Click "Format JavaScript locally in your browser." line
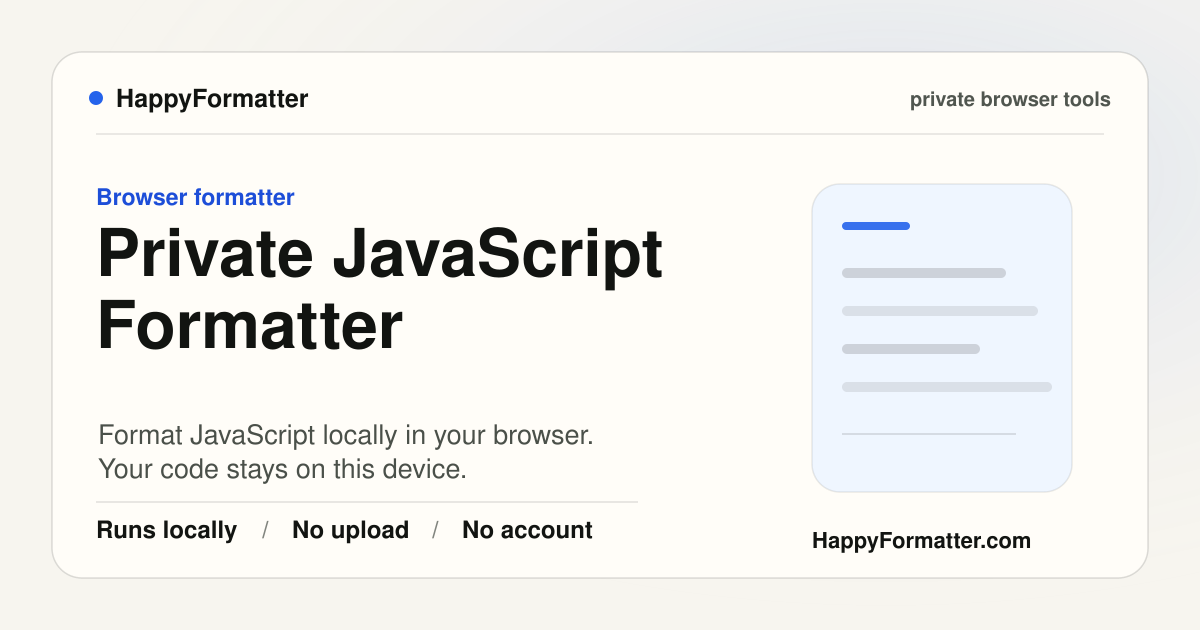 [346, 436]
